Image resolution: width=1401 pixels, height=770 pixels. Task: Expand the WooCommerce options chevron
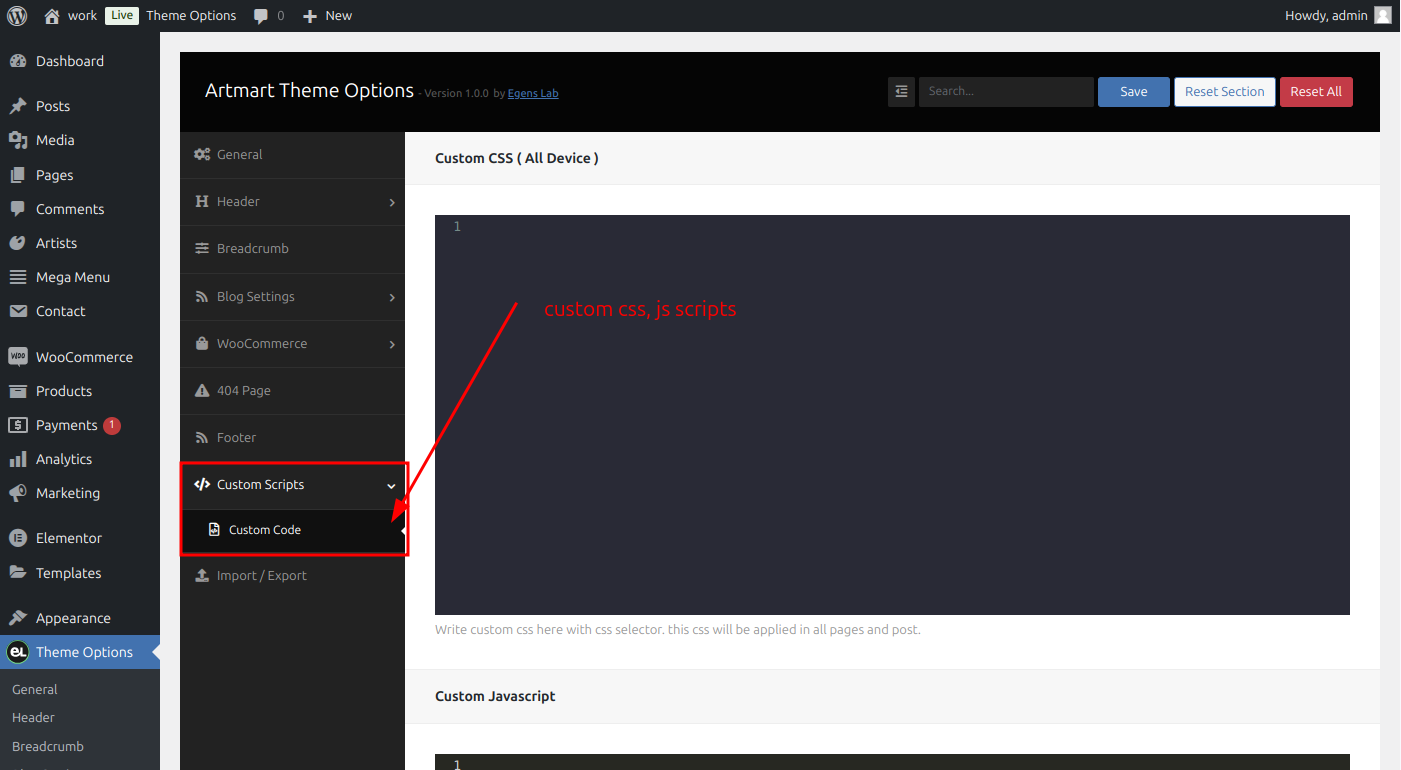(392, 344)
